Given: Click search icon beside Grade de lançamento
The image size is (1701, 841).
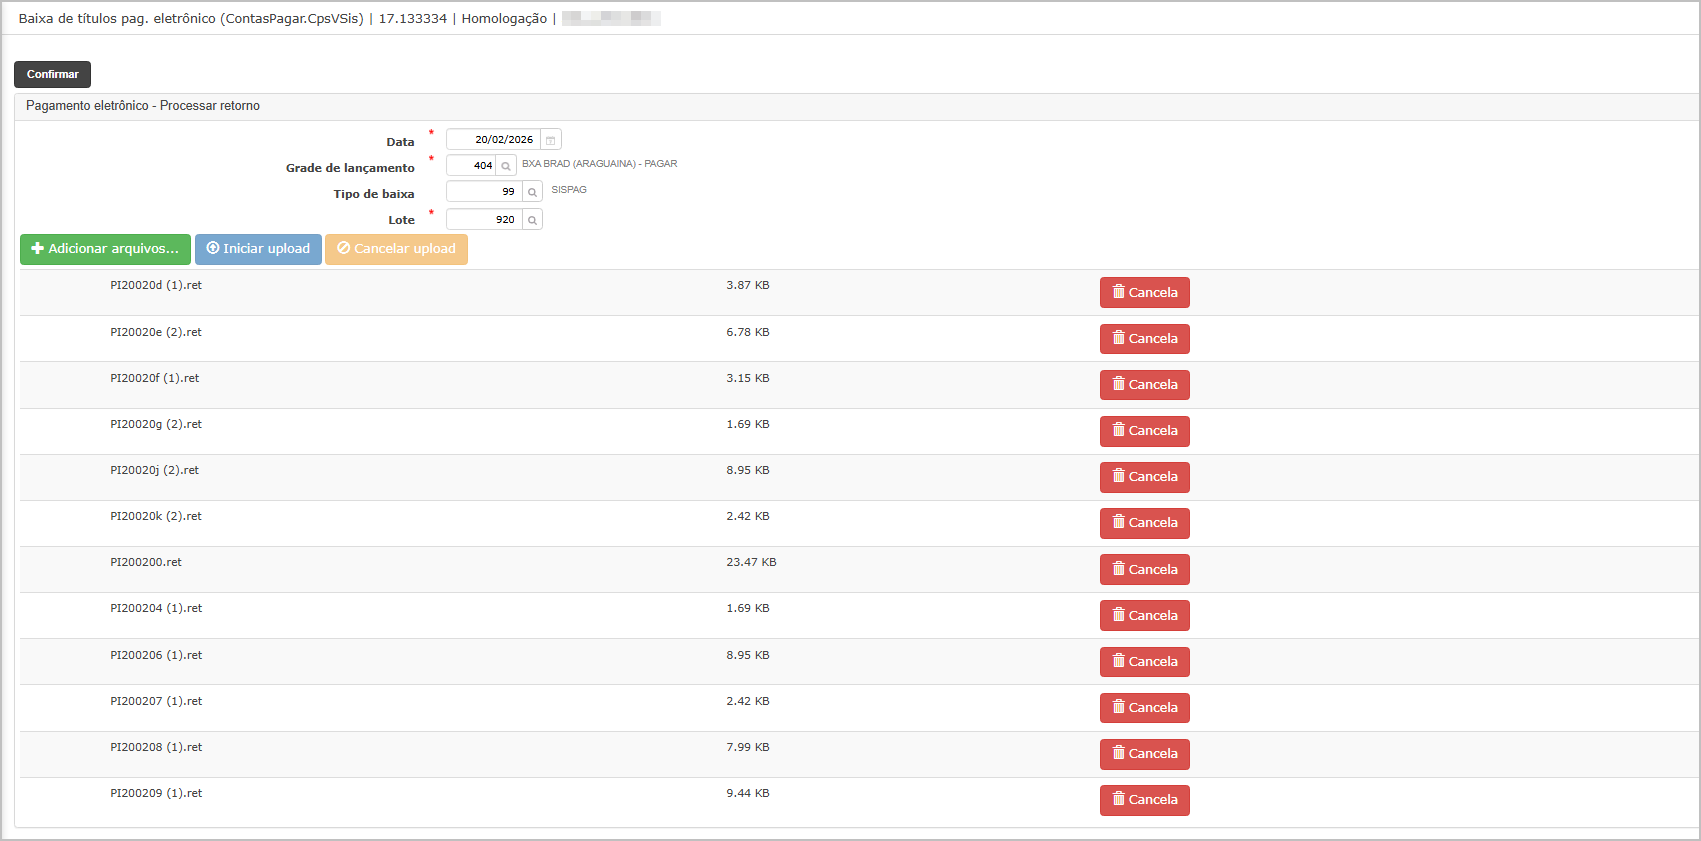Looking at the screenshot, I should click(x=506, y=166).
